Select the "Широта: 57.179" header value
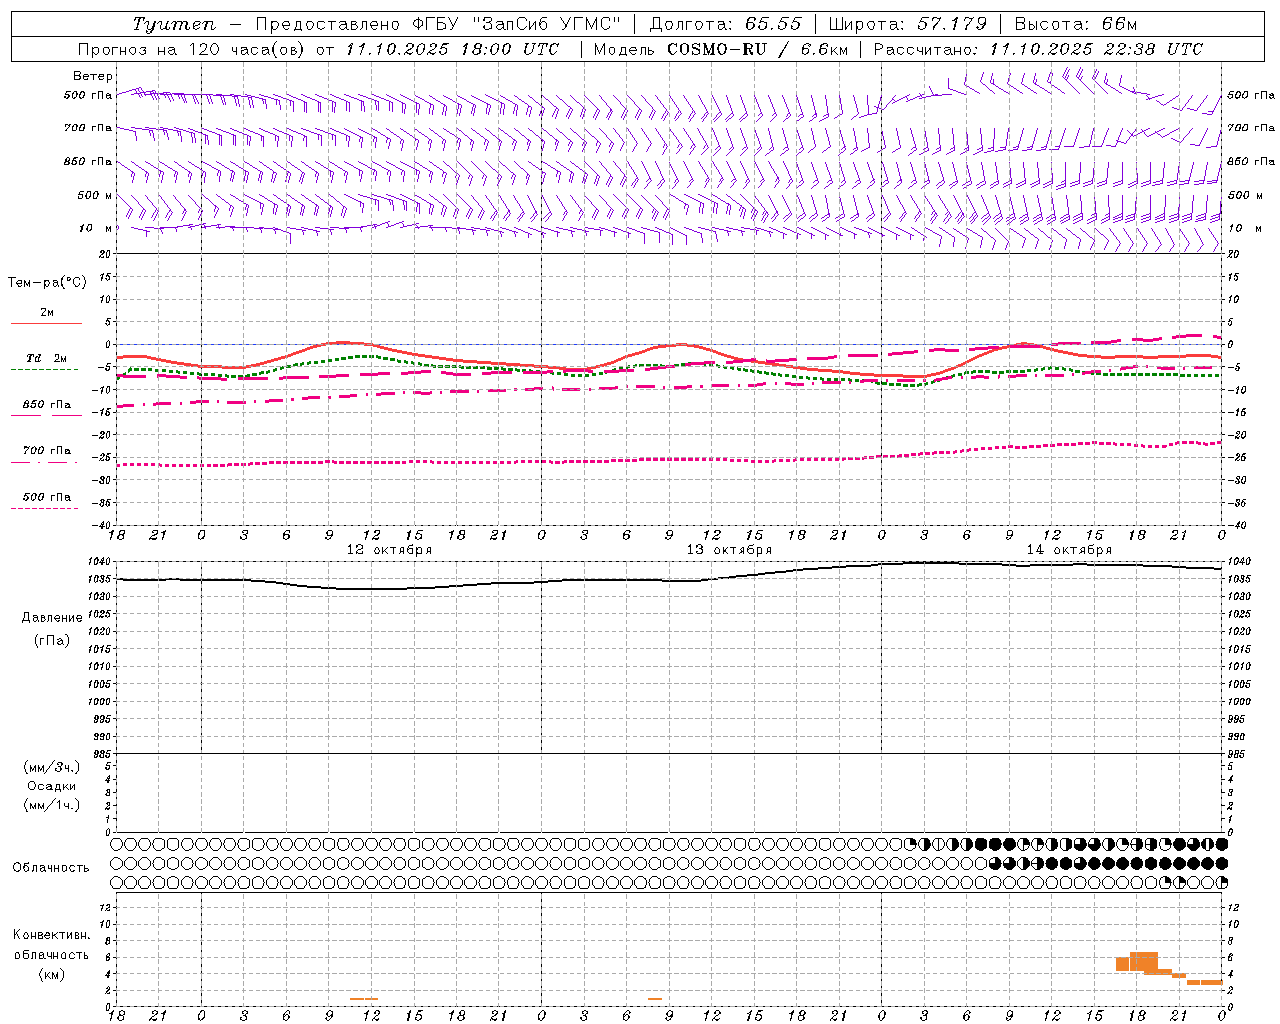The width and height of the screenshot is (1280, 1024). coord(908,24)
